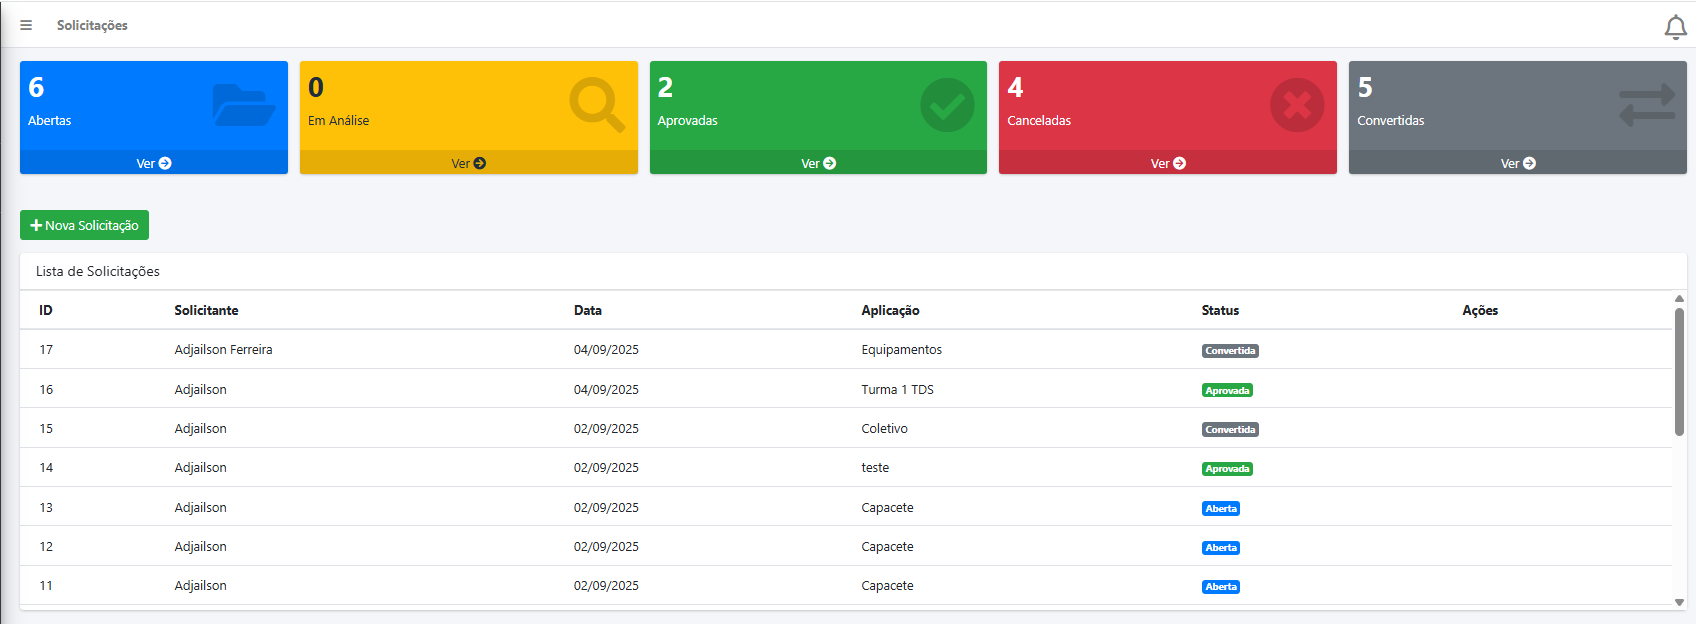Click the ID cell 13
Screen dimensions: 1696x624
pyautogui.click(x=46, y=507)
